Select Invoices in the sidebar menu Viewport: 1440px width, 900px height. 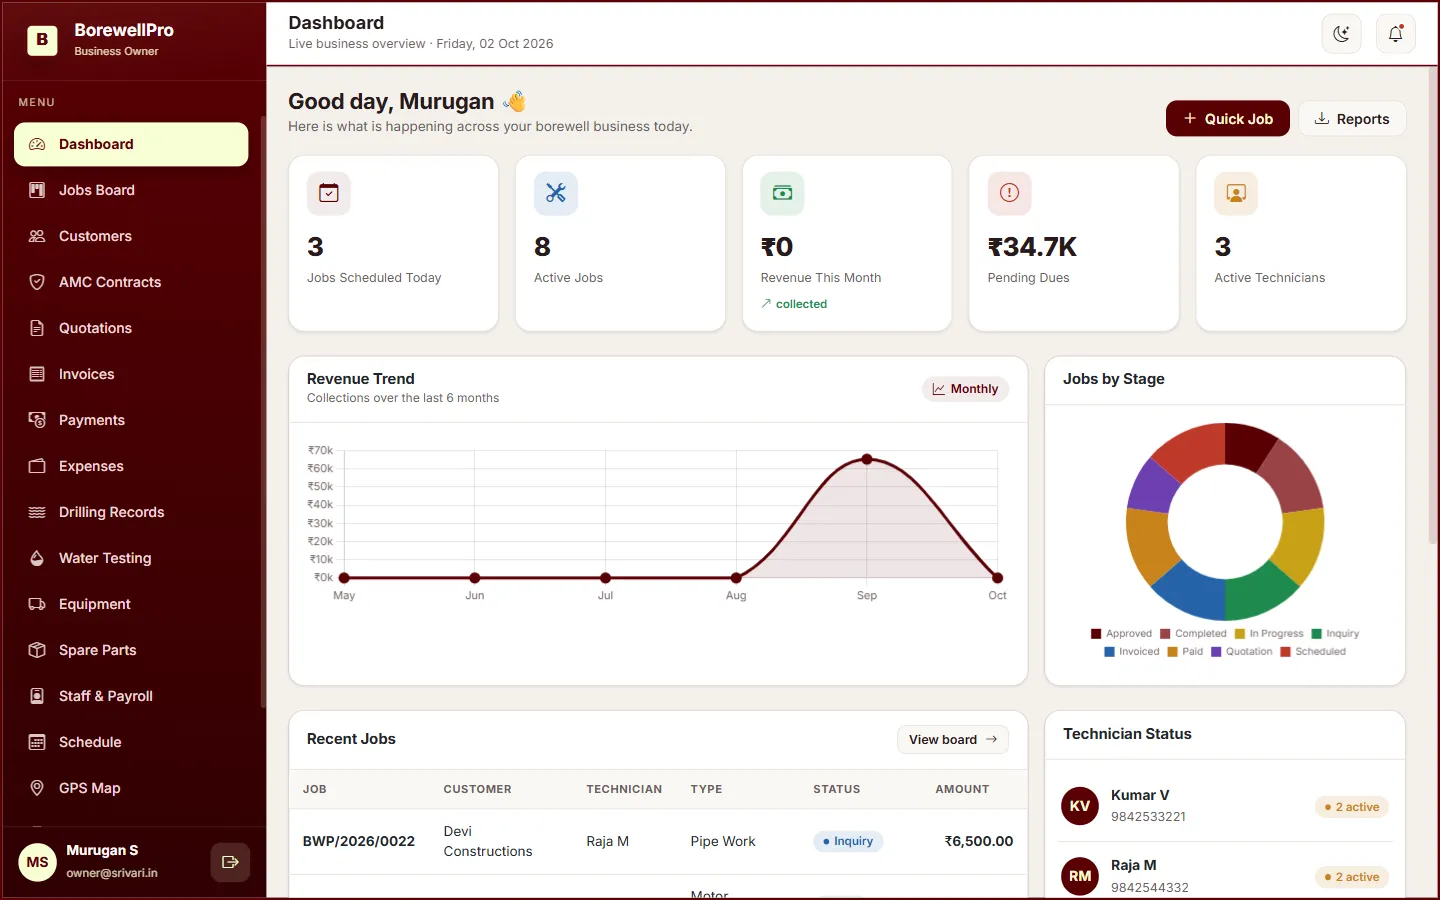(131, 374)
